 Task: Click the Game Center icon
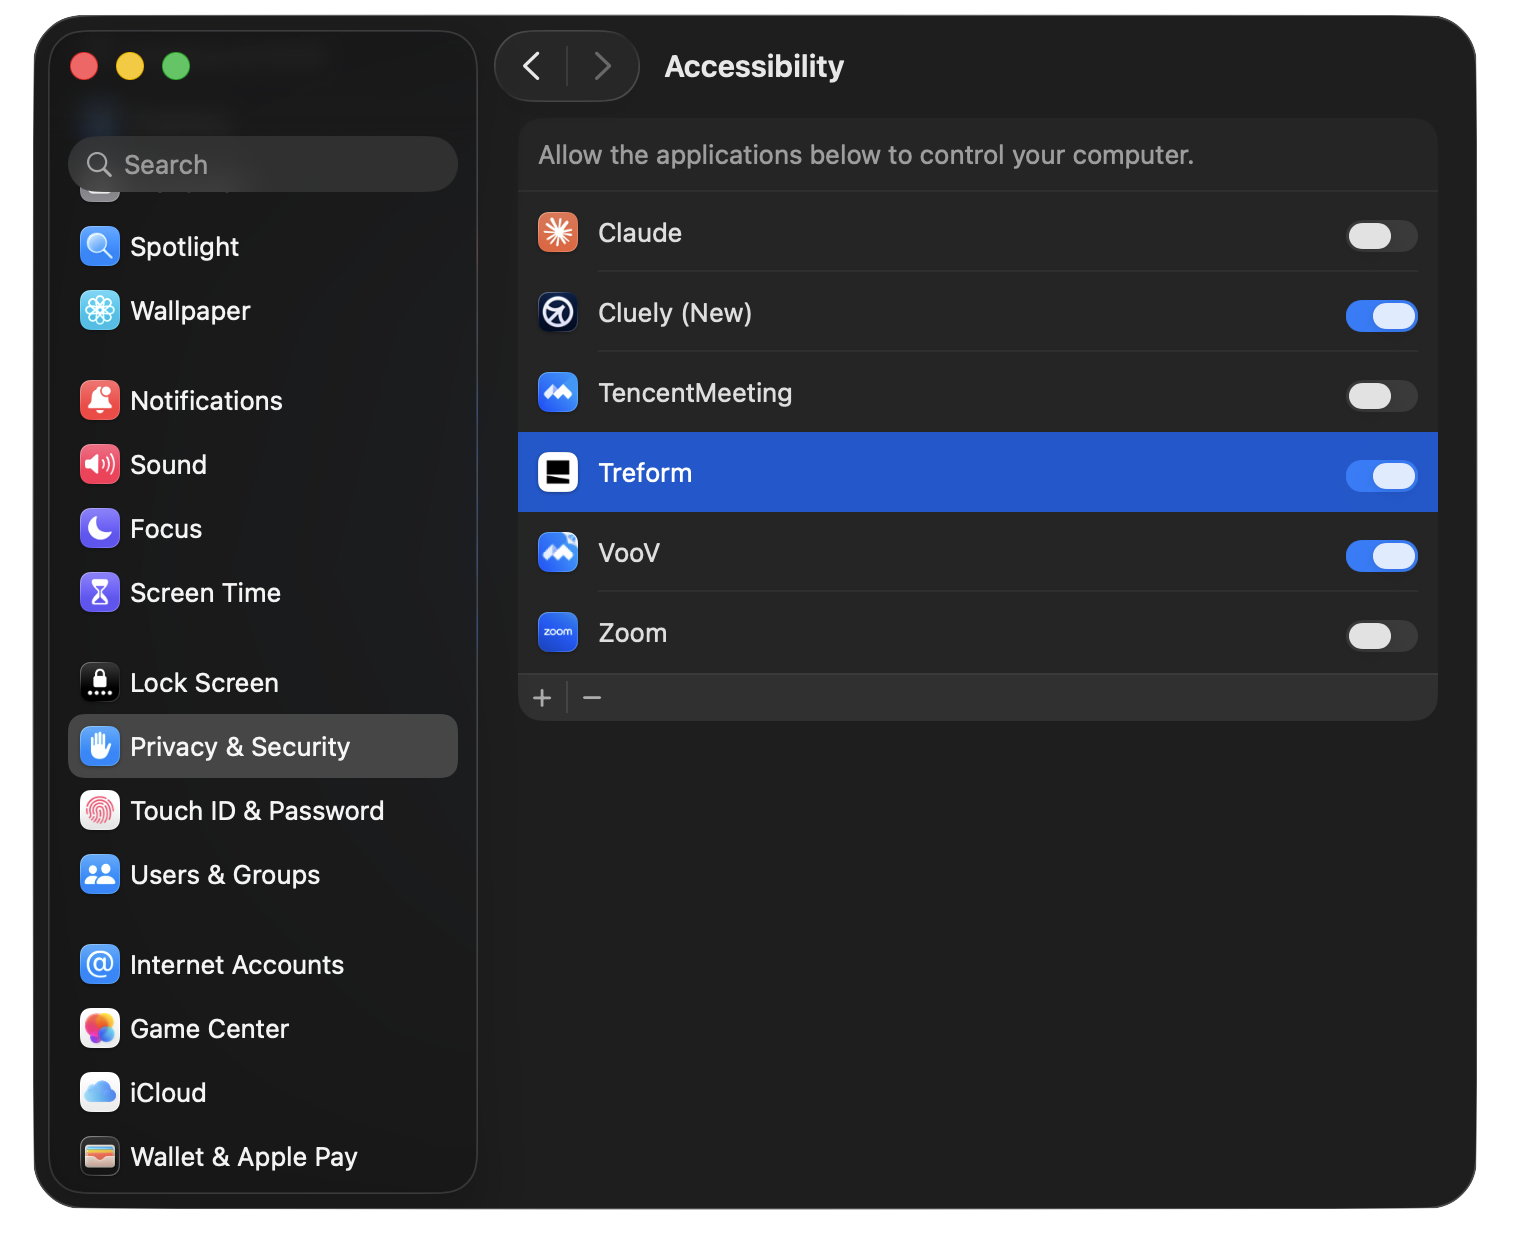tap(100, 1029)
